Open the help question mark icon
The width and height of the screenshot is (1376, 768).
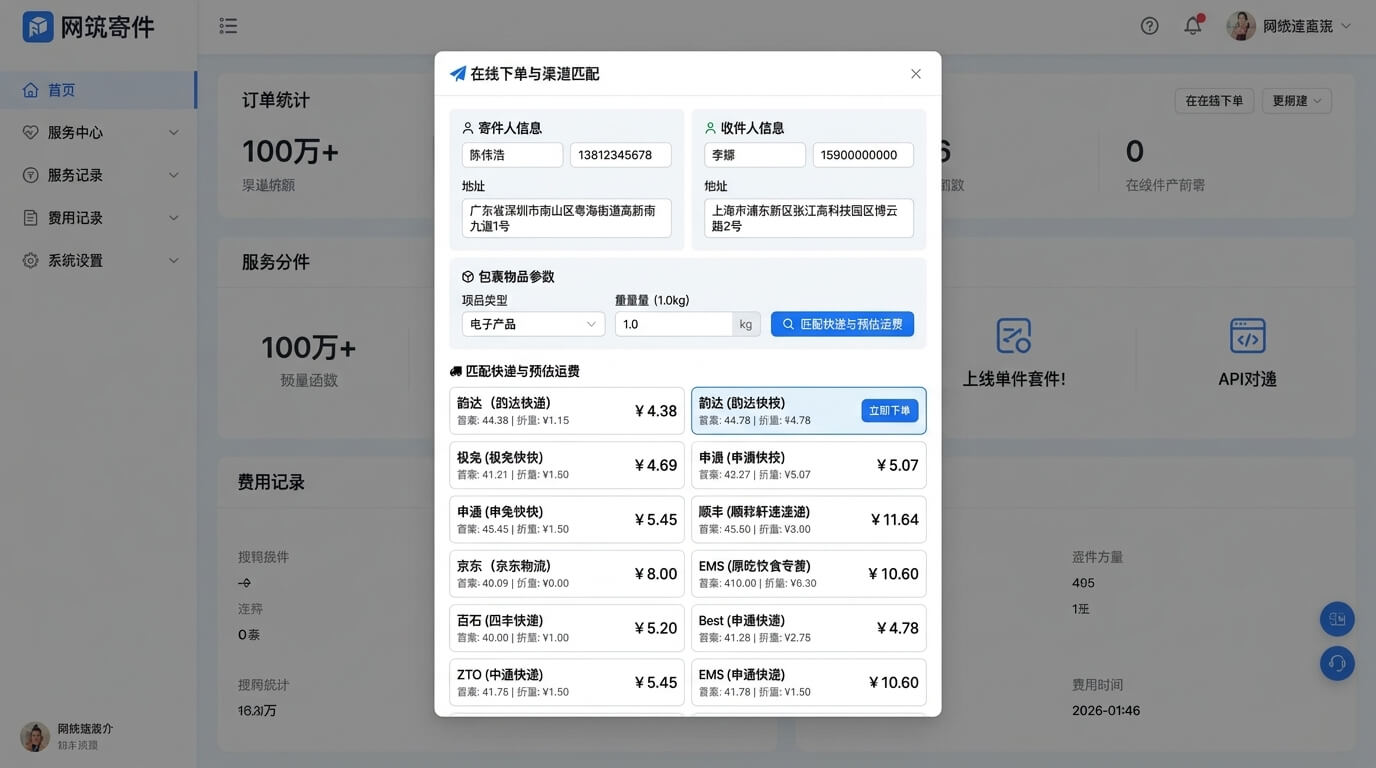coord(1150,26)
